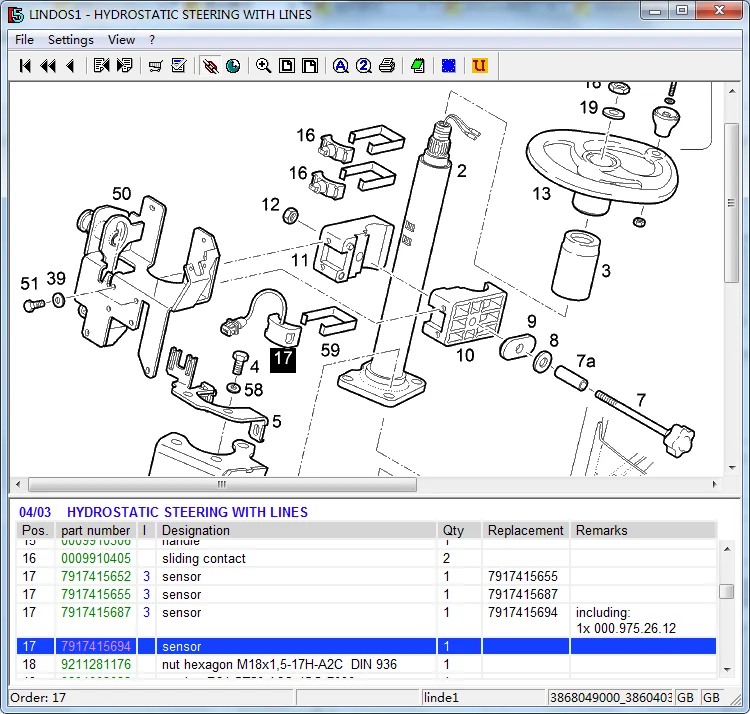Click the blue EU flag icon
Image resolution: width=750 pixels, height=714 pixels.
(x=449, y=66)
